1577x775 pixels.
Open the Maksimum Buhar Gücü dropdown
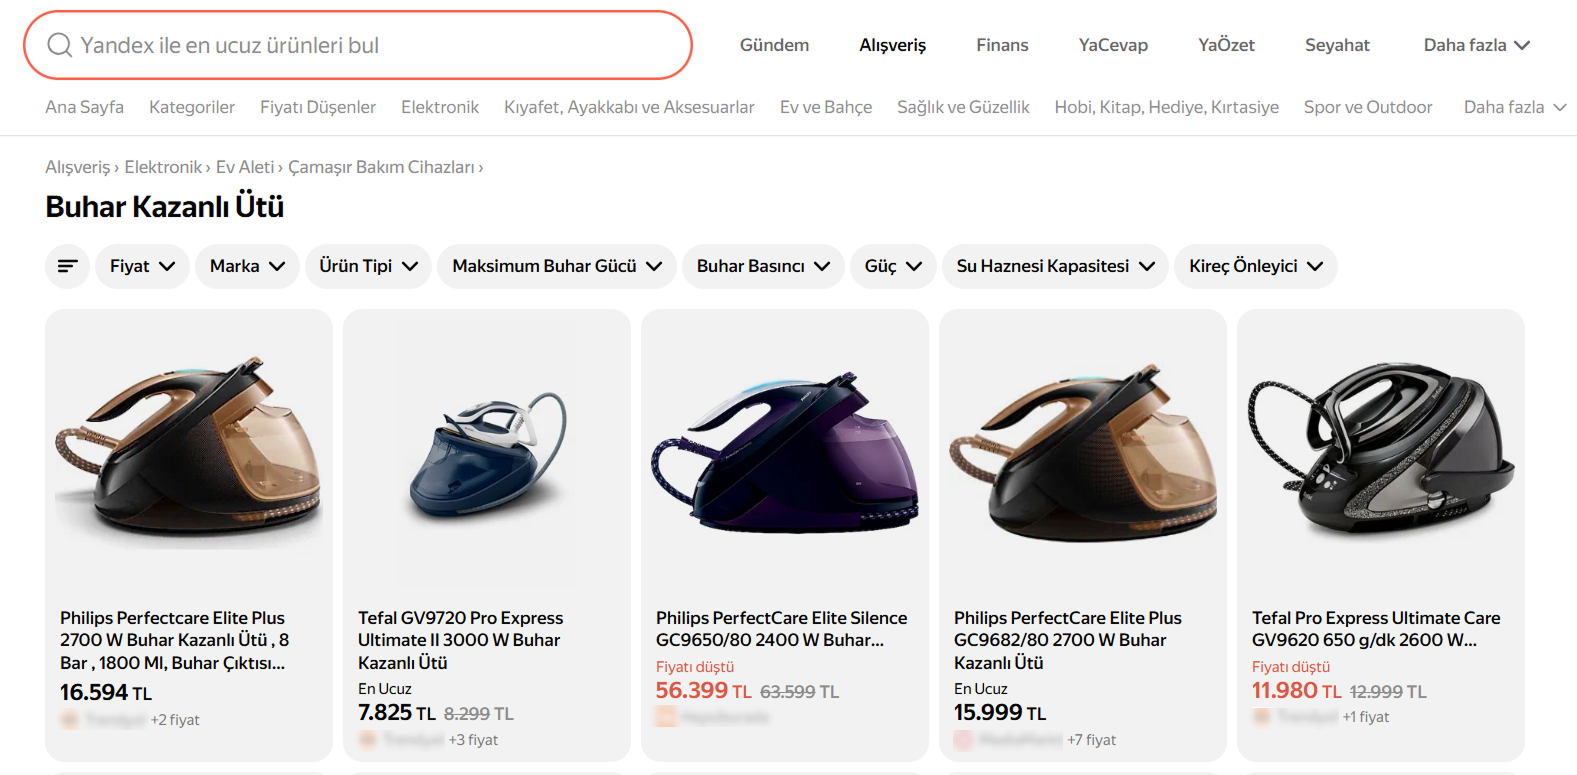tap(556, 266)
